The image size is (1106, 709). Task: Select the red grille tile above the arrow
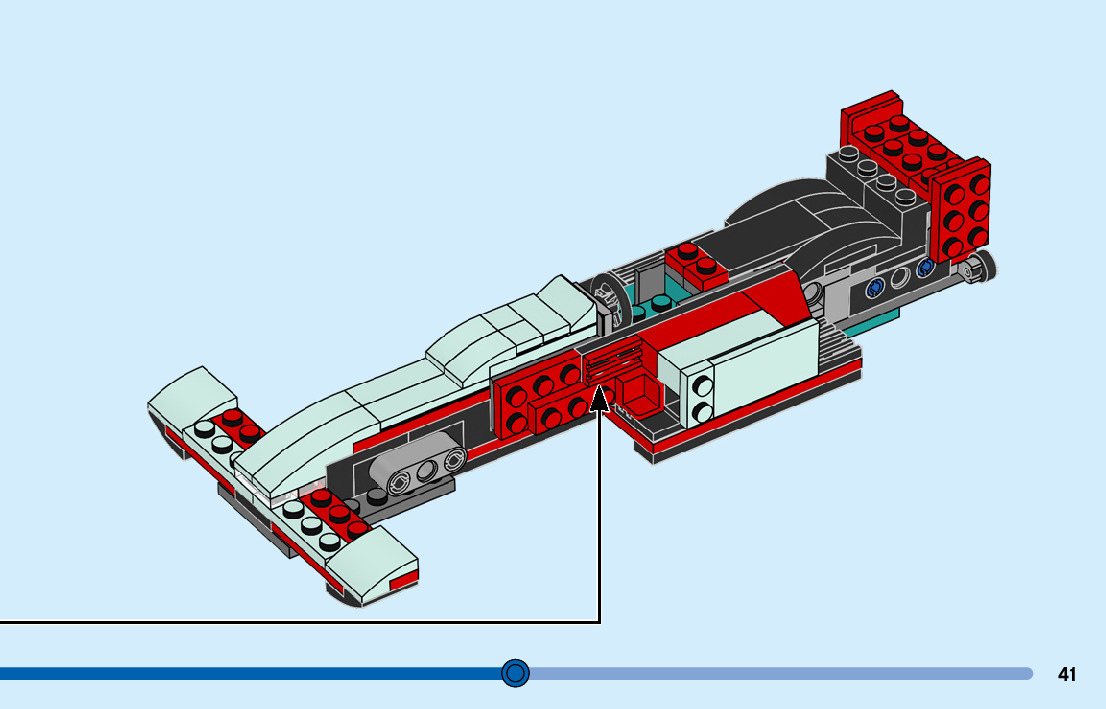coord(613,362)
